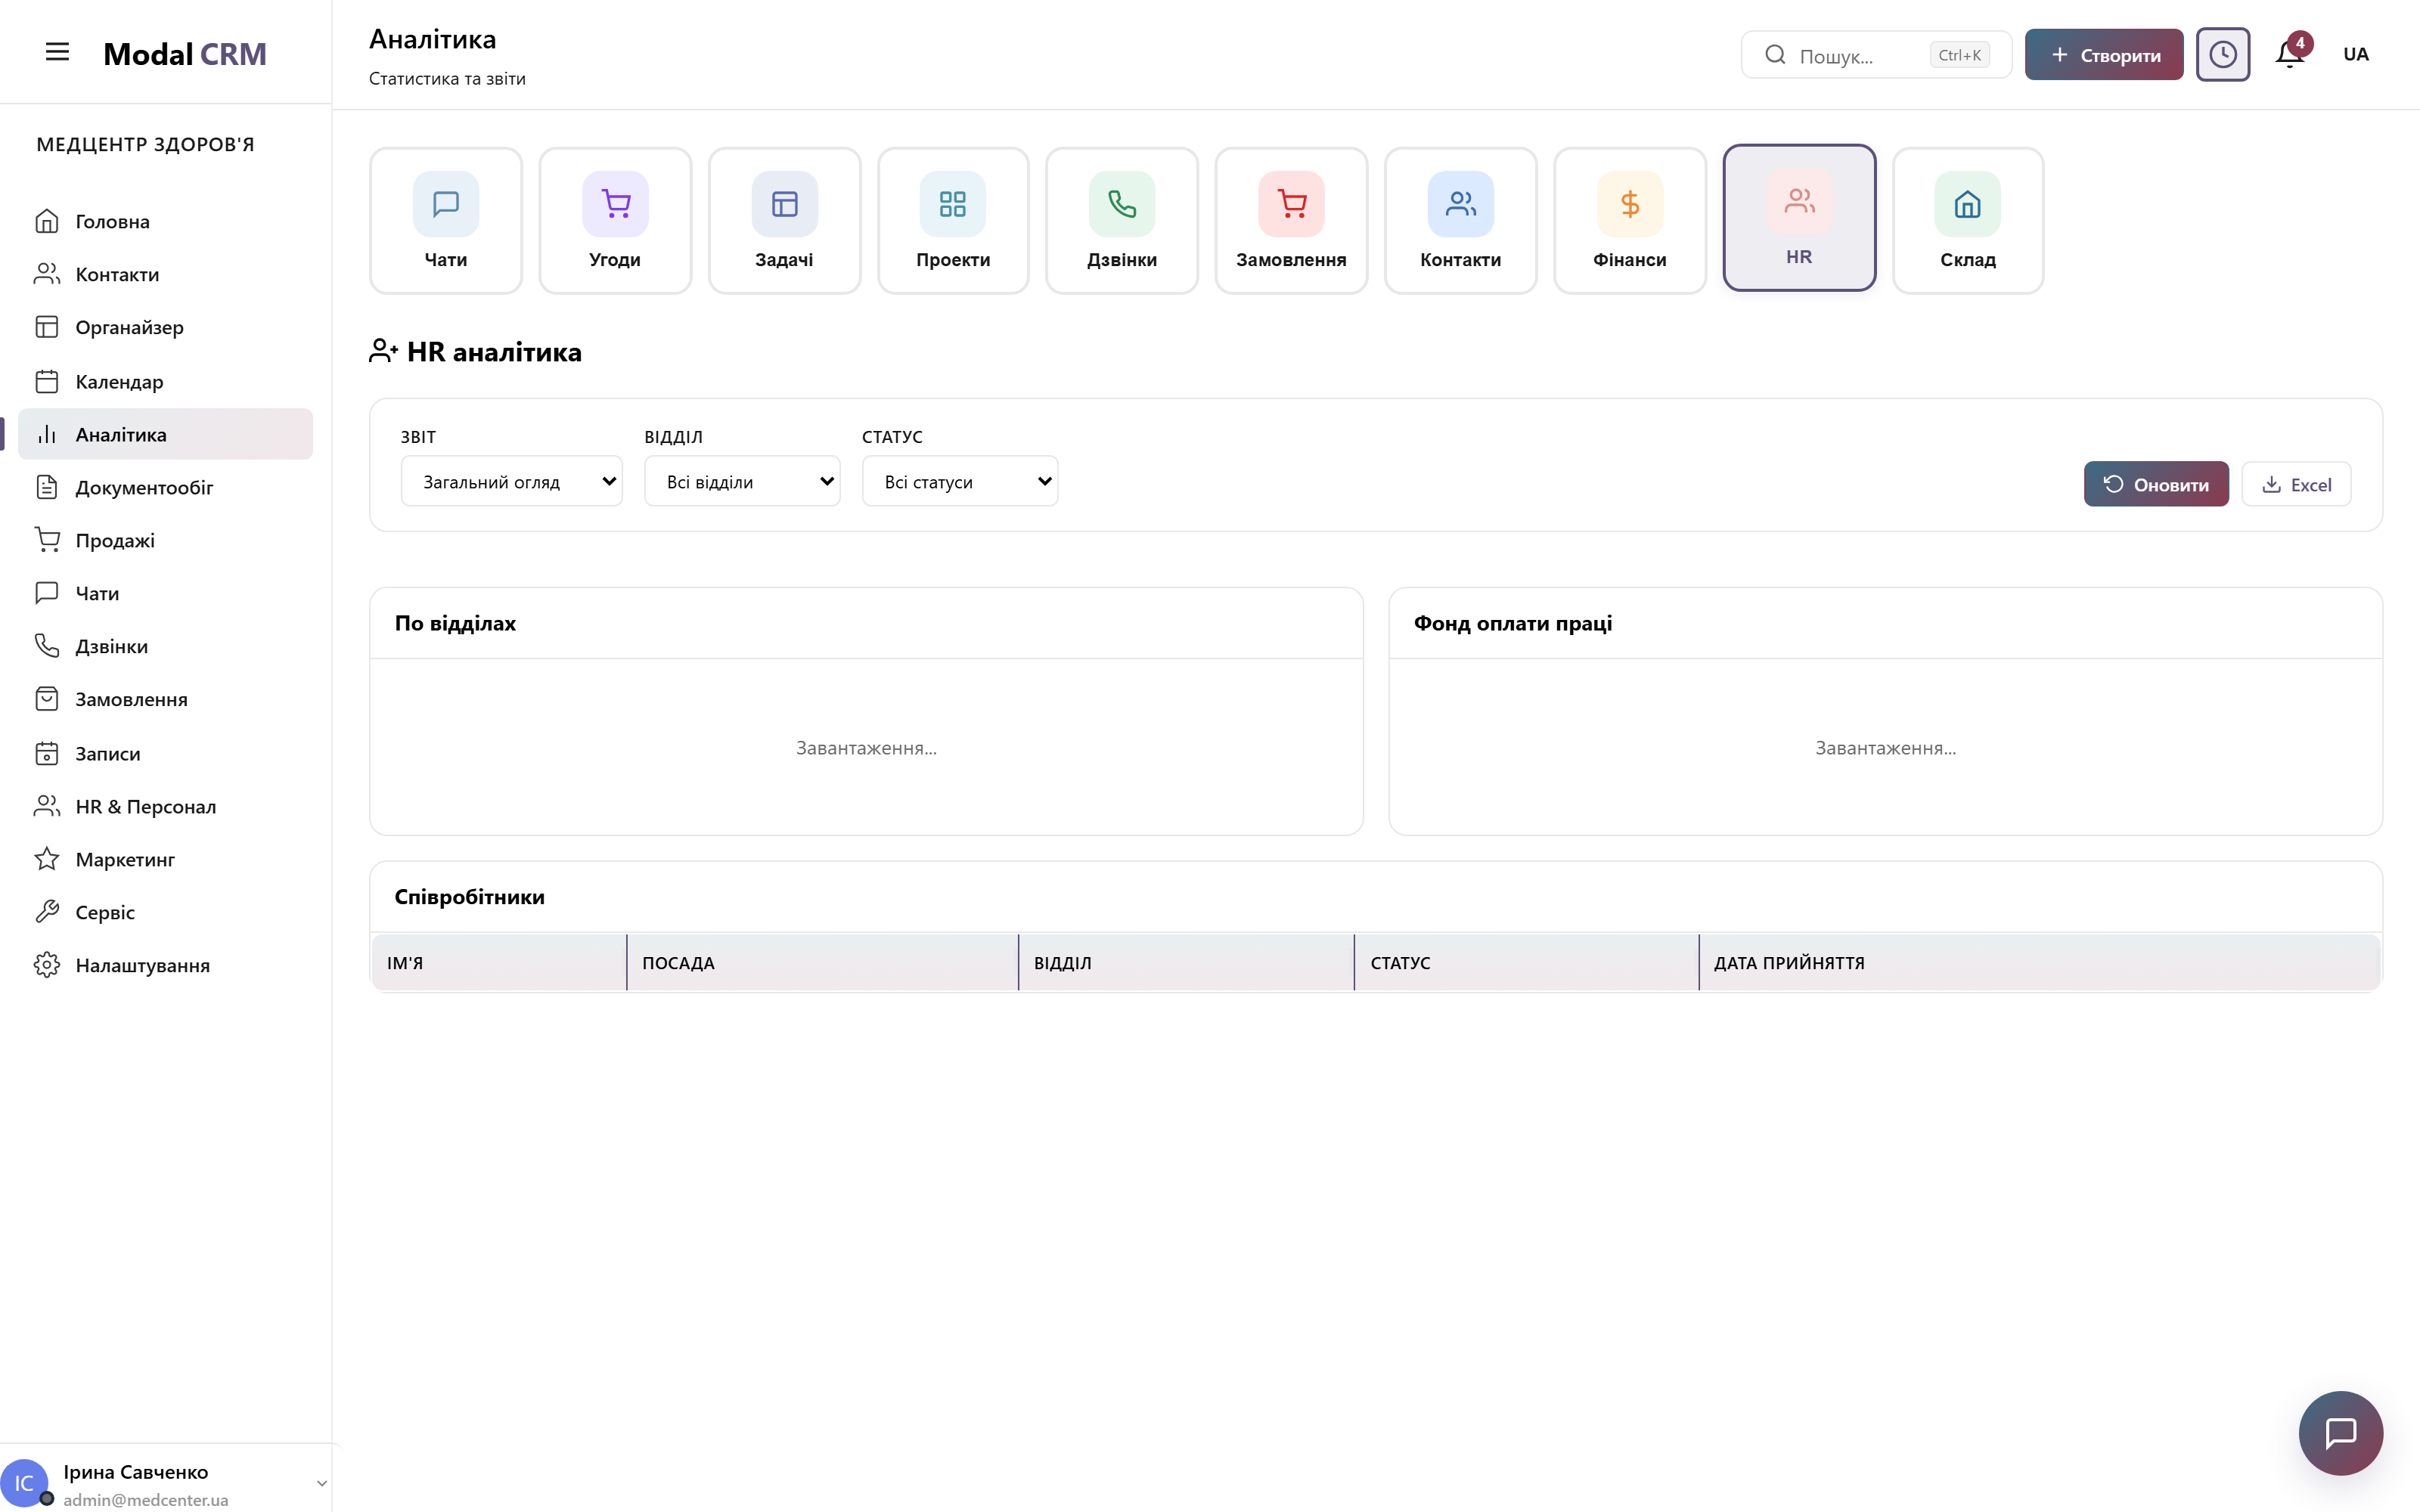
Task: Click the Календар calendar icon
Action: coord(47,381)
